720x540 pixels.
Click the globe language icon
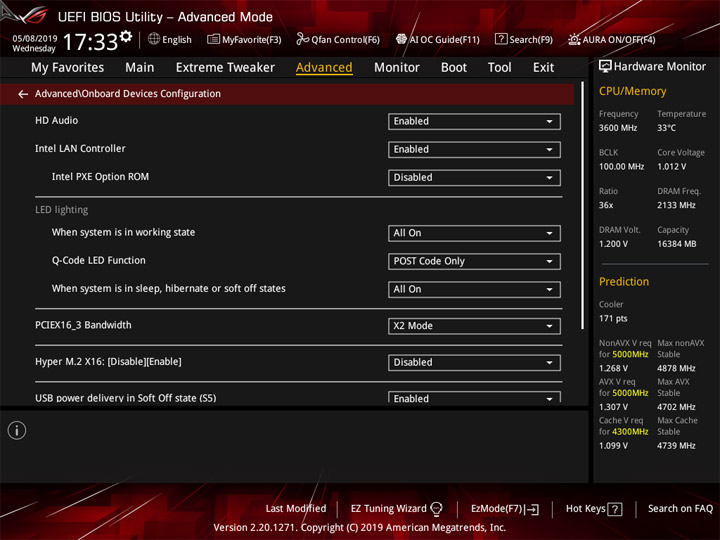tap(154, 39)
